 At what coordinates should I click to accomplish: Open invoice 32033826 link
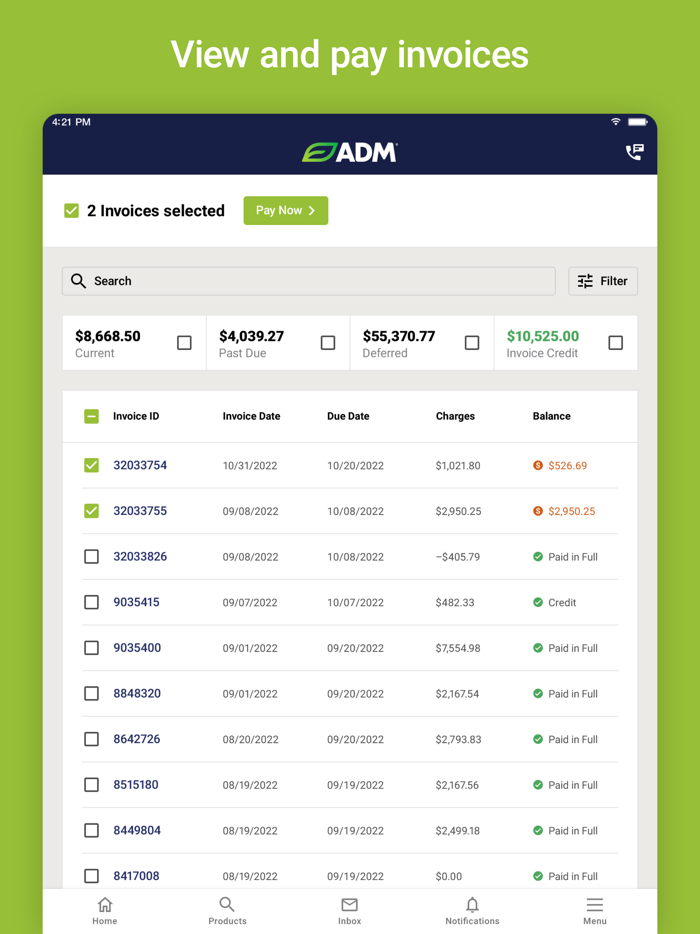(x=140, y=556)
